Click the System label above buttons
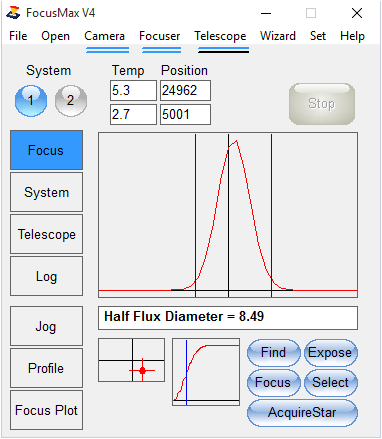The height and width of the screenshot is (439, 382). (49, 71)
